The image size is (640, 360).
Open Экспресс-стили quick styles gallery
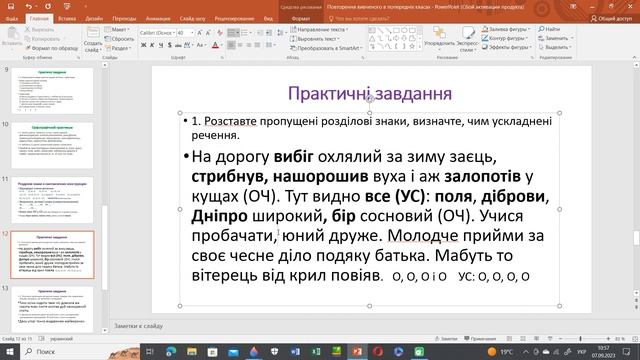click(468, 39)
